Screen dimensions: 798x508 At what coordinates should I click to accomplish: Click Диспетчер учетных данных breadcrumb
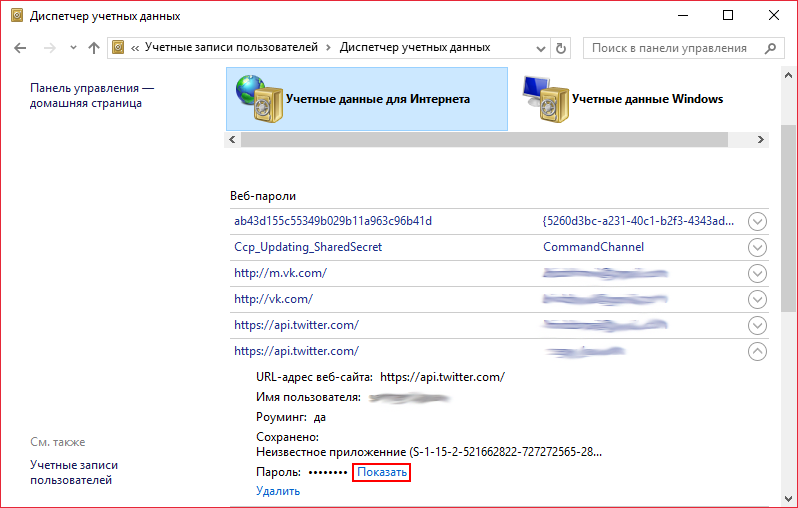(x=415, y=47)
